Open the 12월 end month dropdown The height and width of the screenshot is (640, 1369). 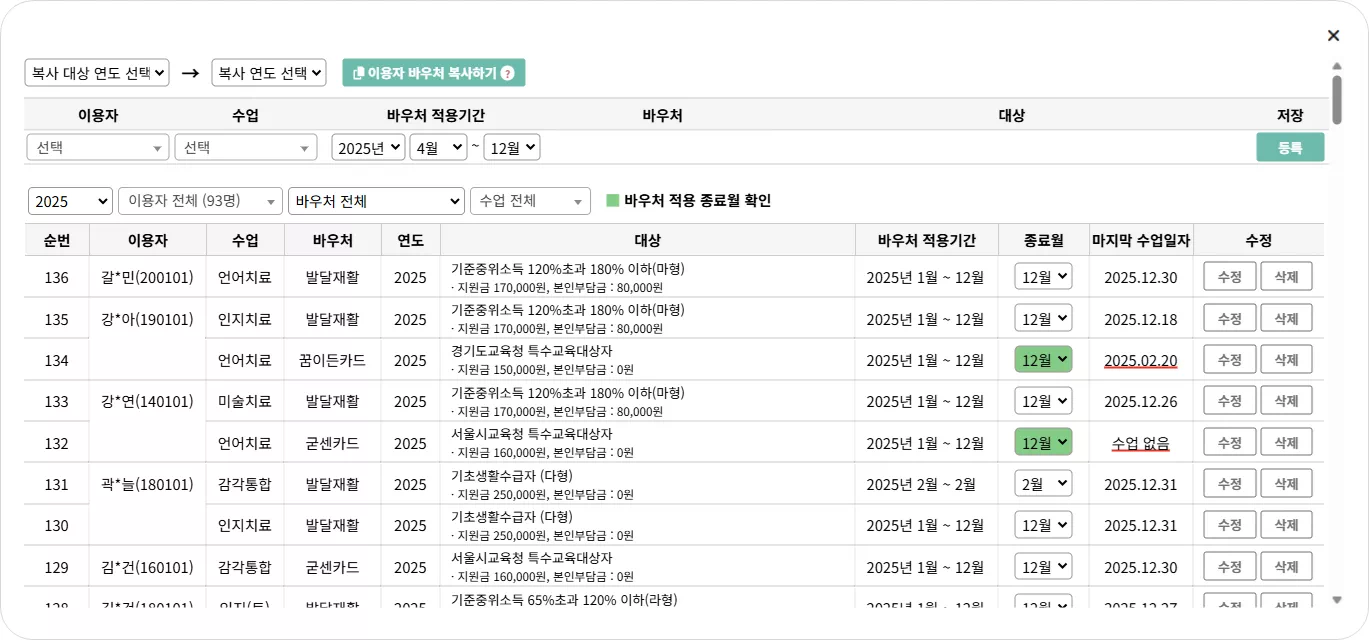511,147
